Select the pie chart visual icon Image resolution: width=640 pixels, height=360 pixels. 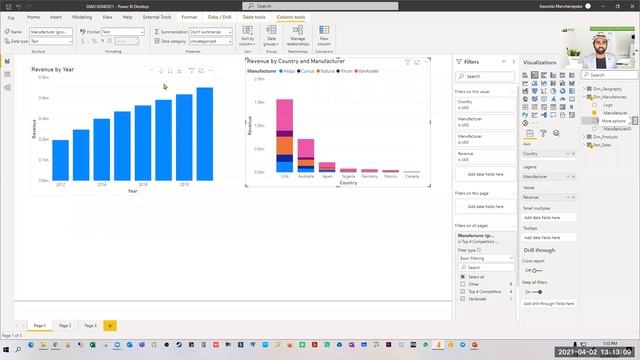coord(553,91)
